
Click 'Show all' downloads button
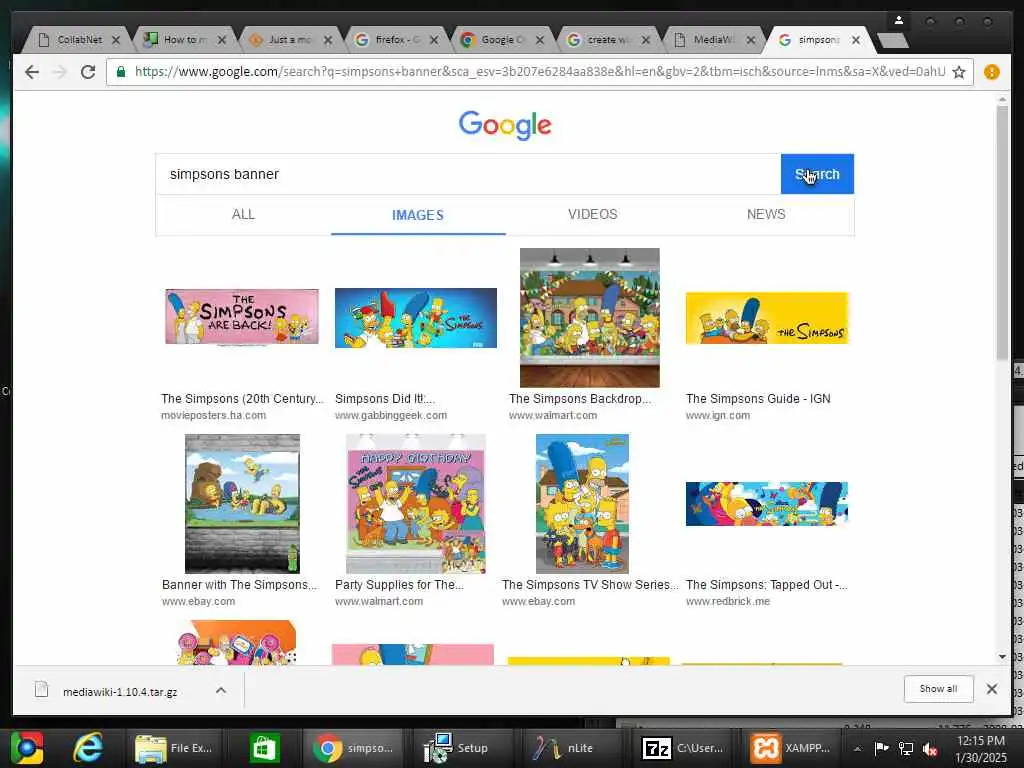point(938,689)
